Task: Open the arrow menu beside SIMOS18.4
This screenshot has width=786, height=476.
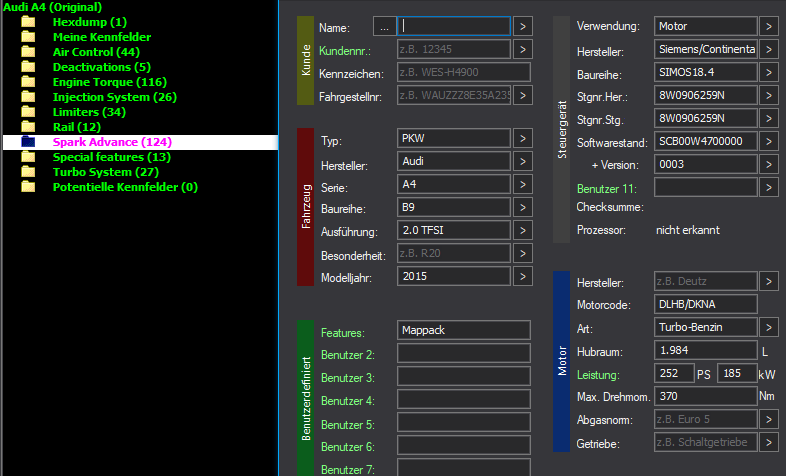Action: click(x=769, y=73)
